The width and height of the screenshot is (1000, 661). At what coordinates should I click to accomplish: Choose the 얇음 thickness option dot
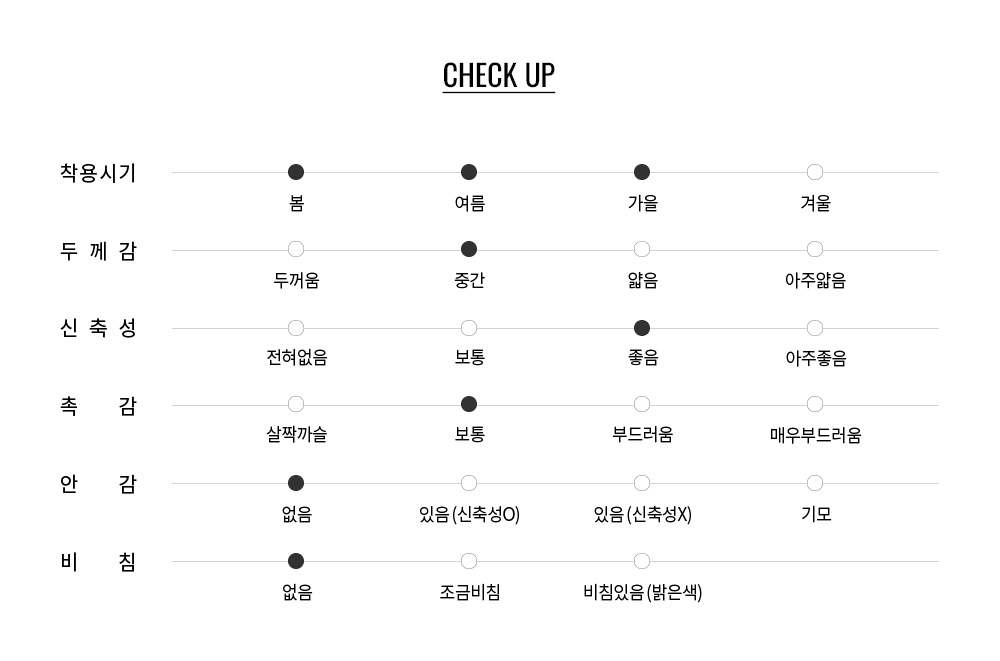642,249
